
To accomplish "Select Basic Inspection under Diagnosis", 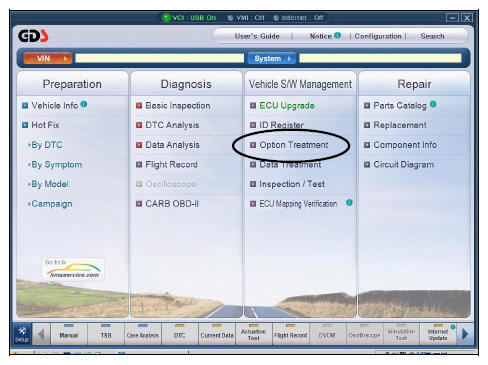I will (178, 105).
